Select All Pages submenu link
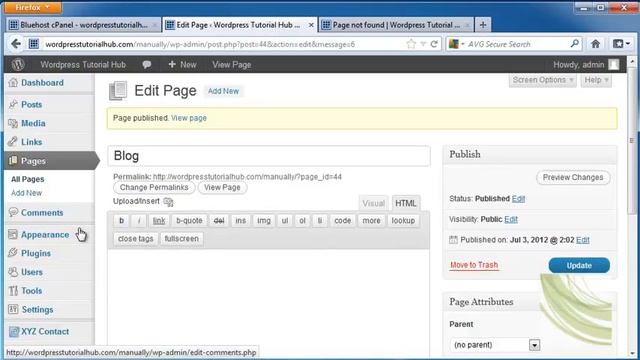The image size is (640, 360). (27, 179)
